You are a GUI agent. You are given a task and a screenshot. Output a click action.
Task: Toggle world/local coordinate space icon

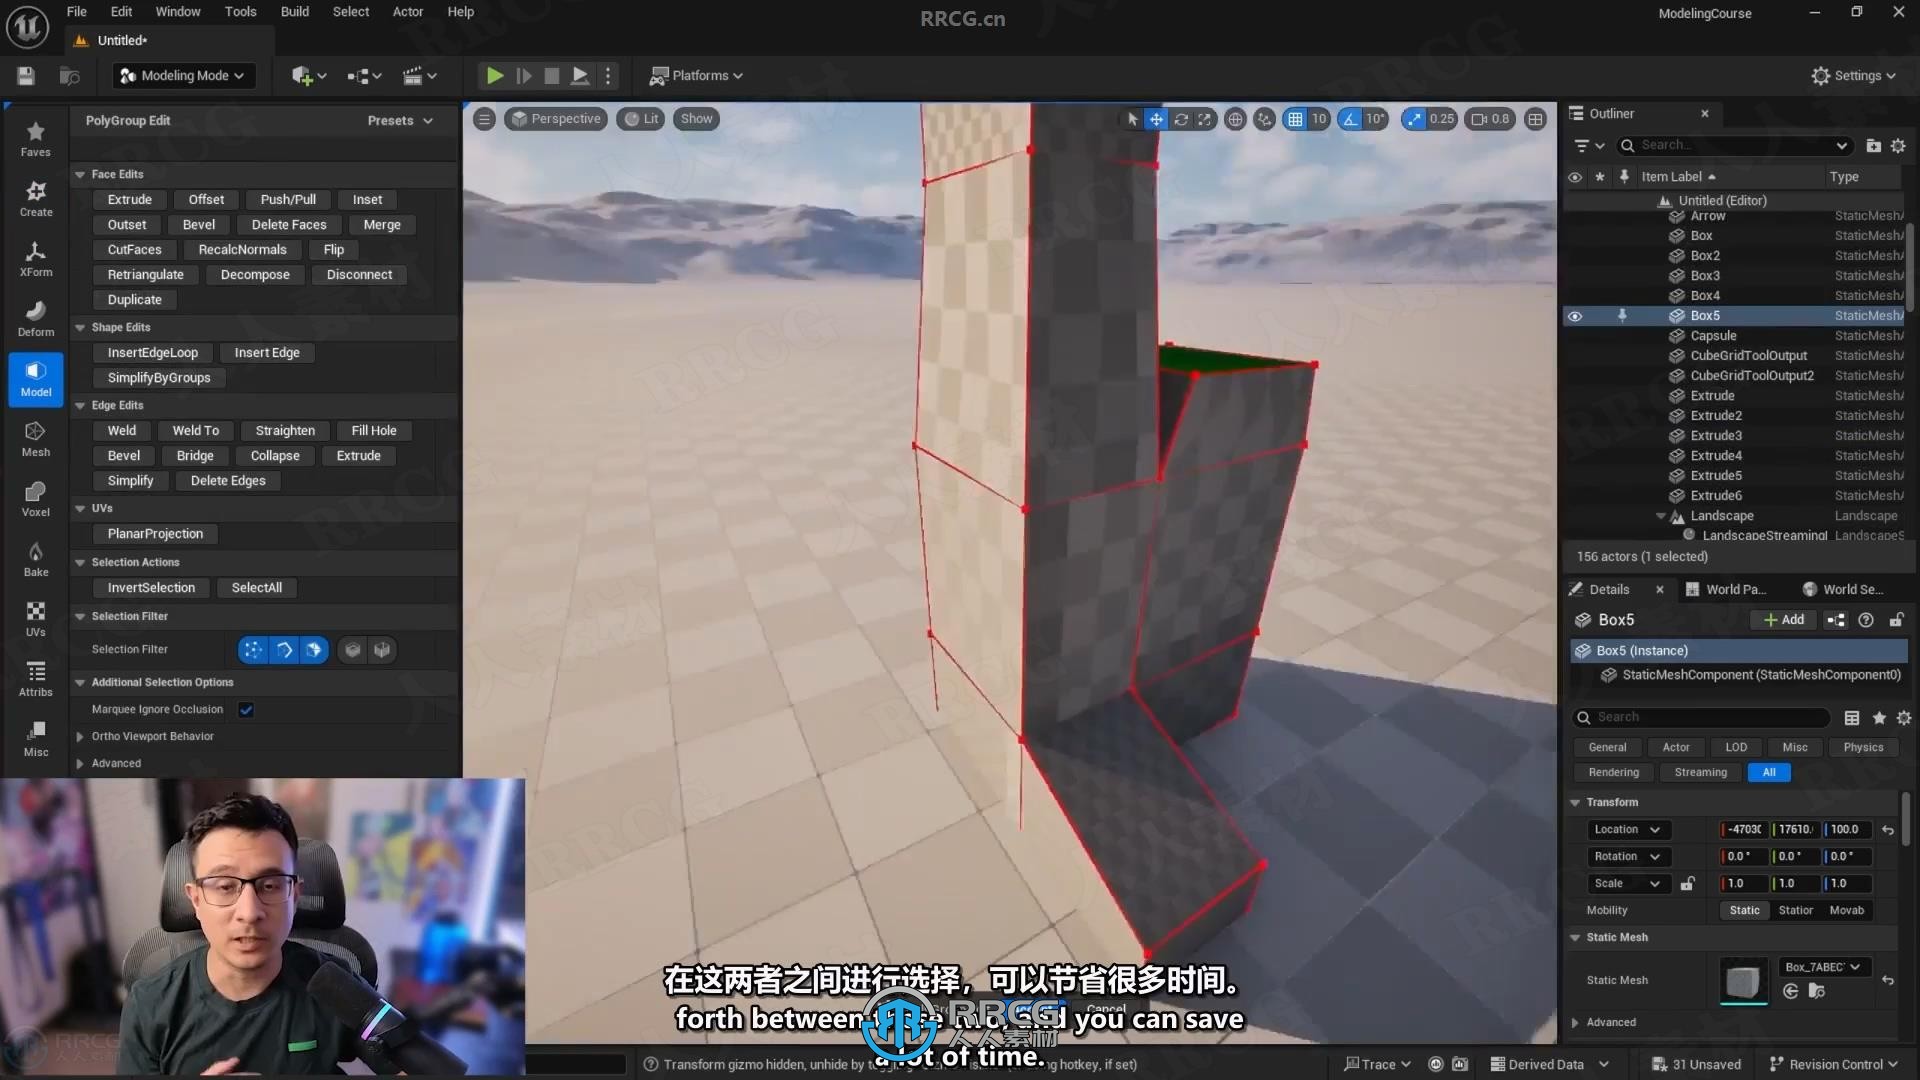1235,119
